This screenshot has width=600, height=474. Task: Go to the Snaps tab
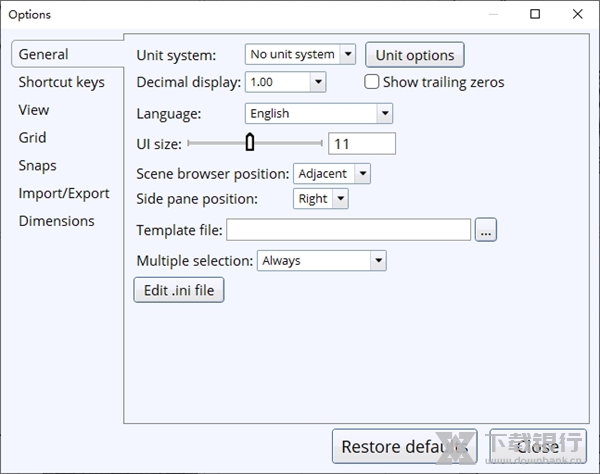tap(38, 166)
